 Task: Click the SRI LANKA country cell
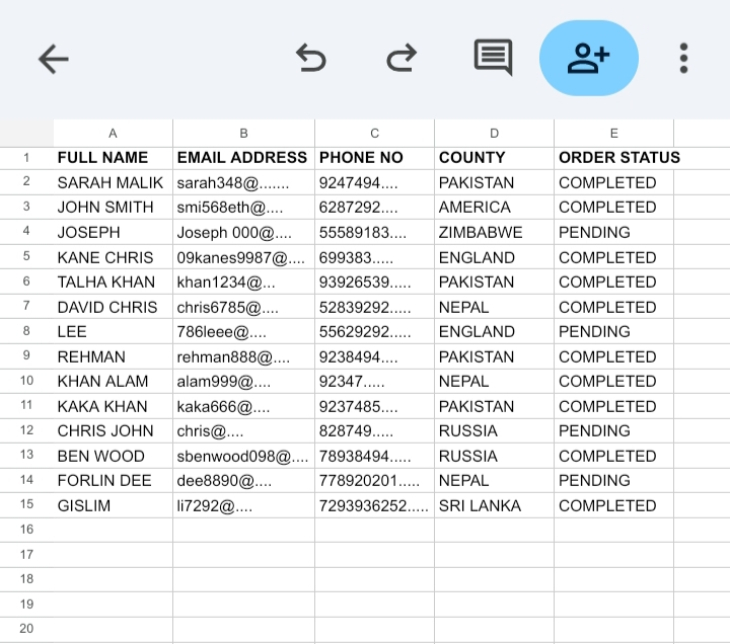[480, 506]
